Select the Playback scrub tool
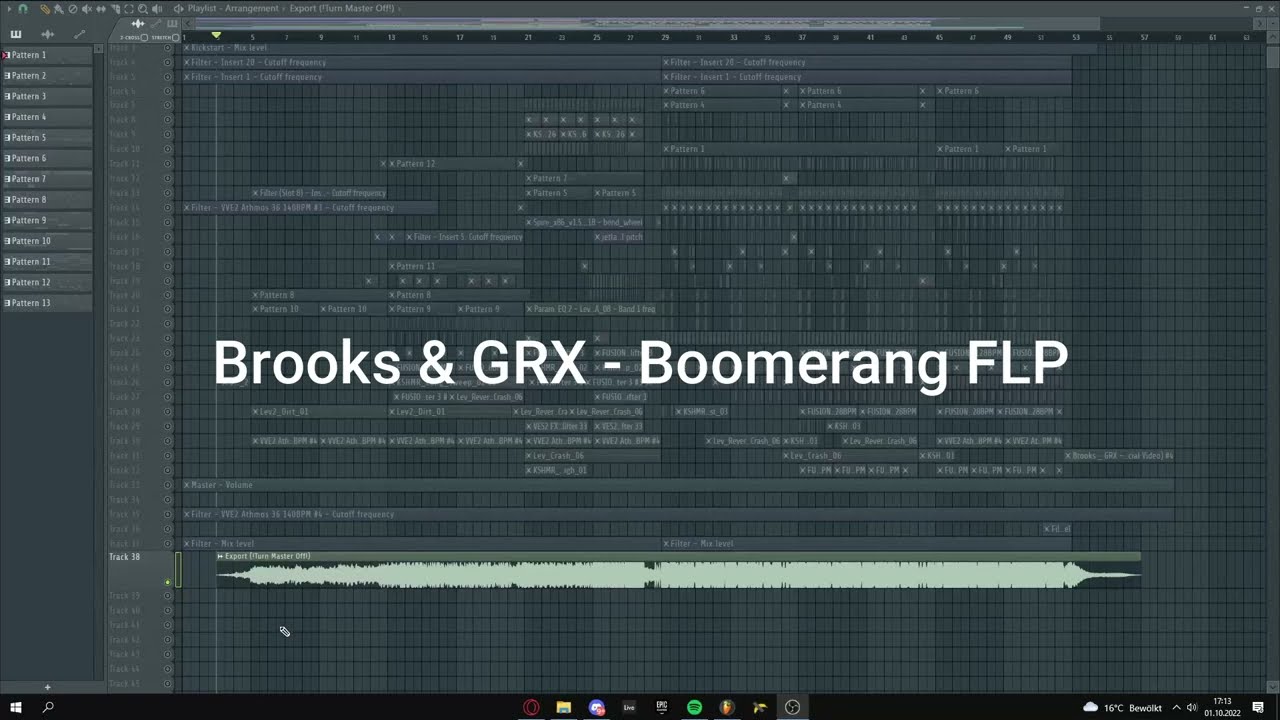This screenshot has height=720, width=1280. click(157, 9)
